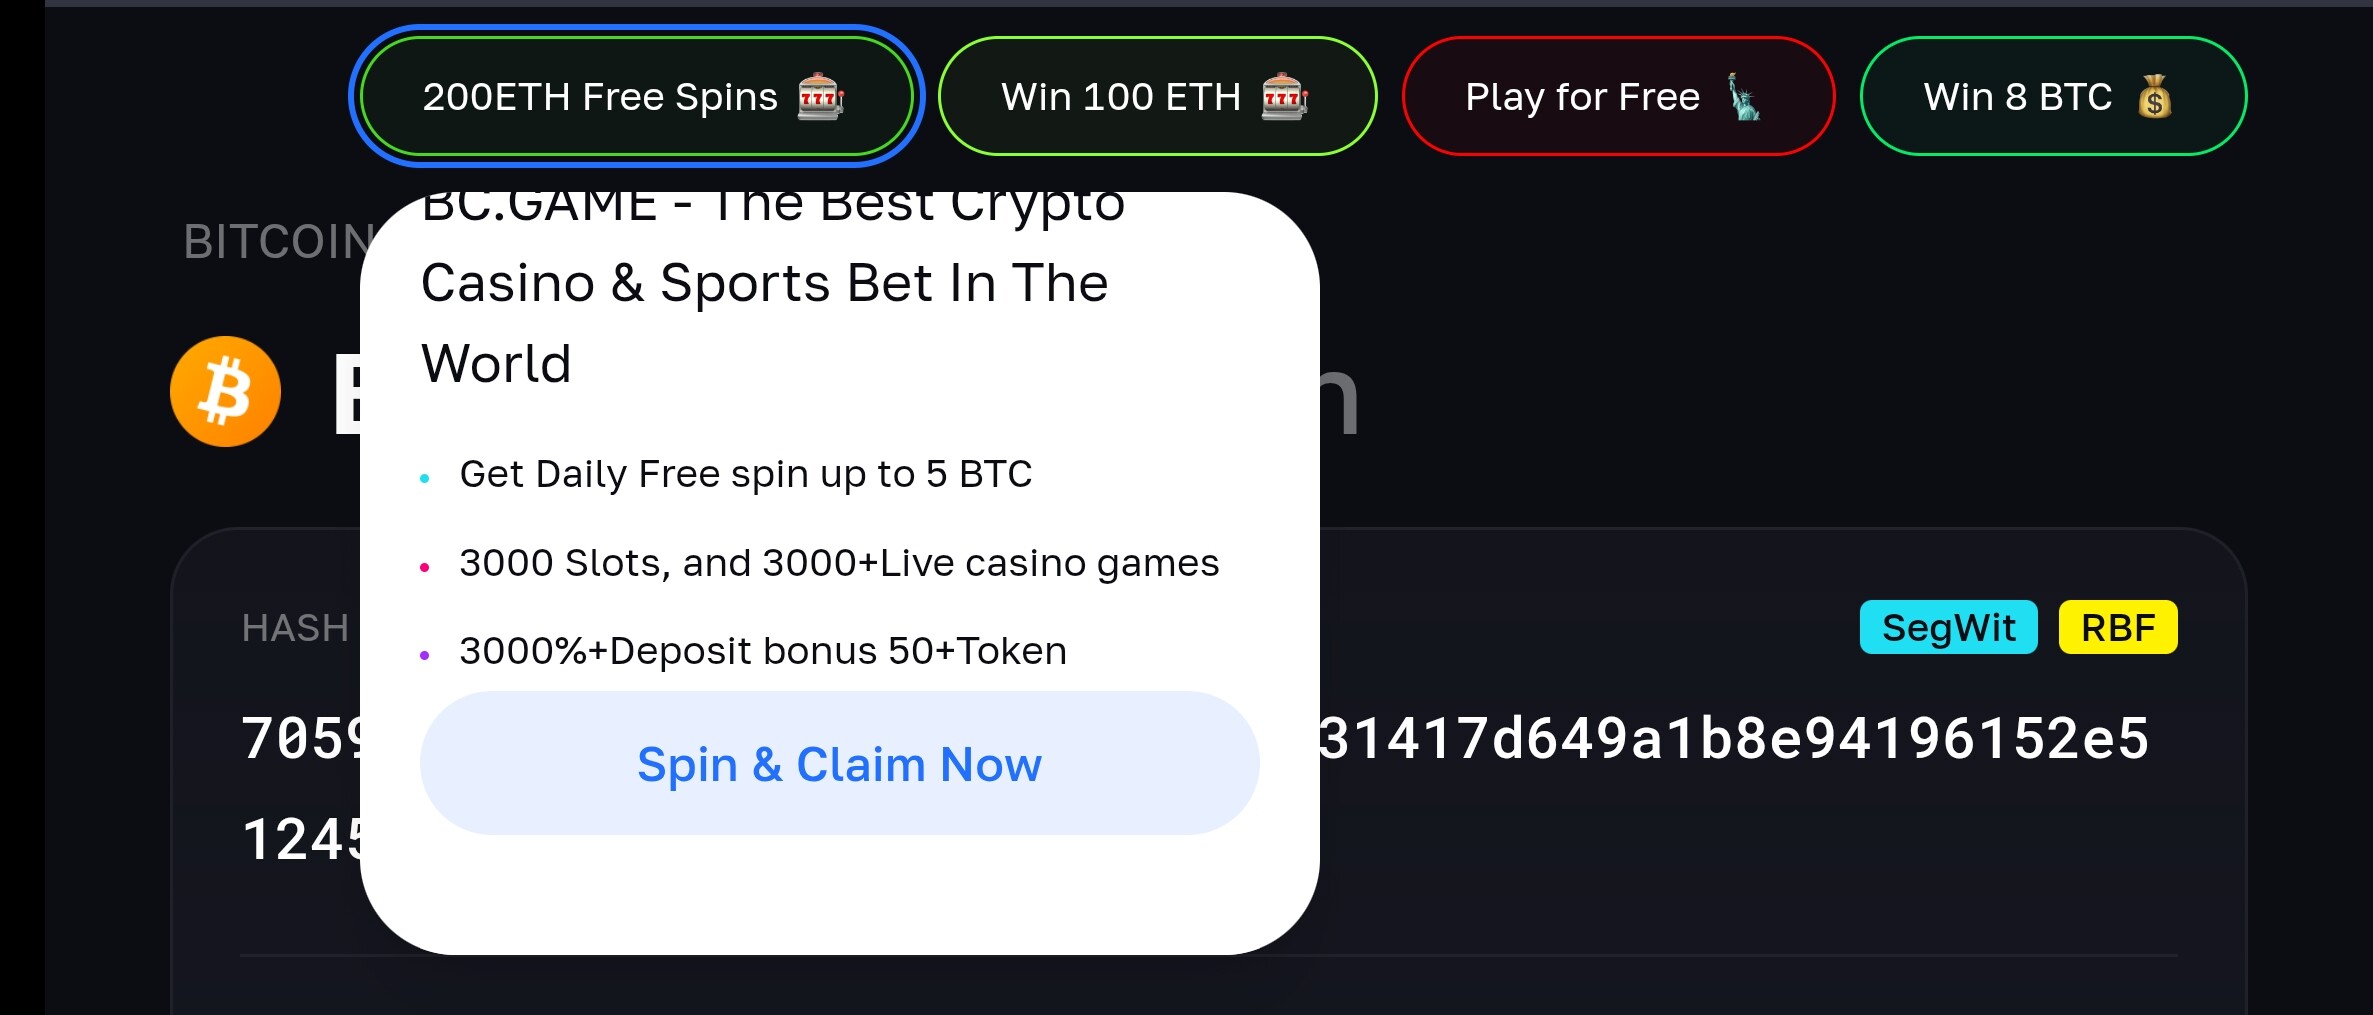Viewport: 2373px width, 1015px height.
Task: Click the hash text starting with 1245
Action: (x=302, y=838)
